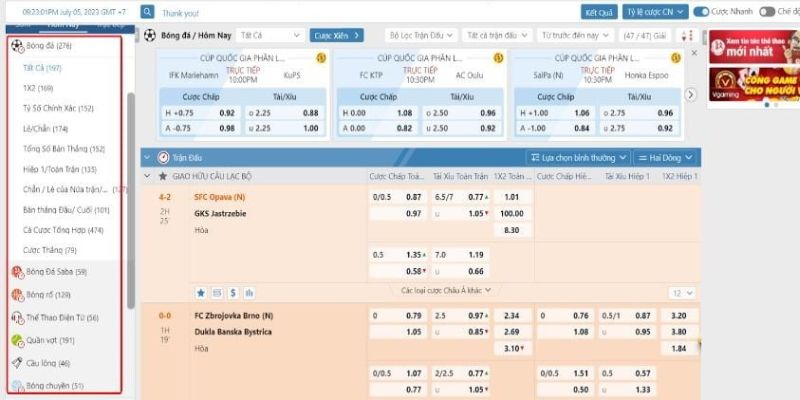The width and height of the screenshot is (800, 400).
Task: Open Bộ Lọc Trận Đấu filter dropdown
Action: coord(421,35)
